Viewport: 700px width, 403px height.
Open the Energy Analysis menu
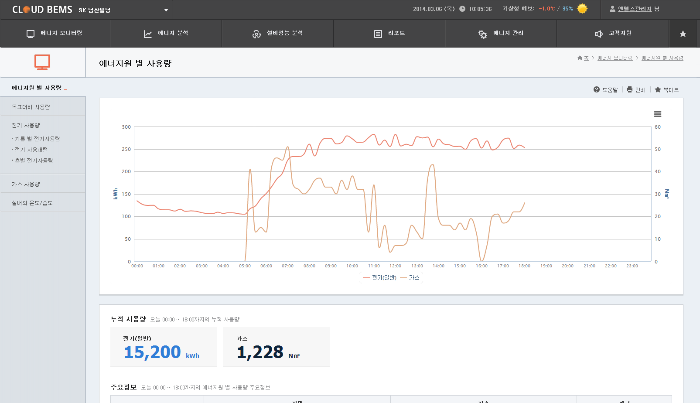pyautogui.click(x=166, y=34)
